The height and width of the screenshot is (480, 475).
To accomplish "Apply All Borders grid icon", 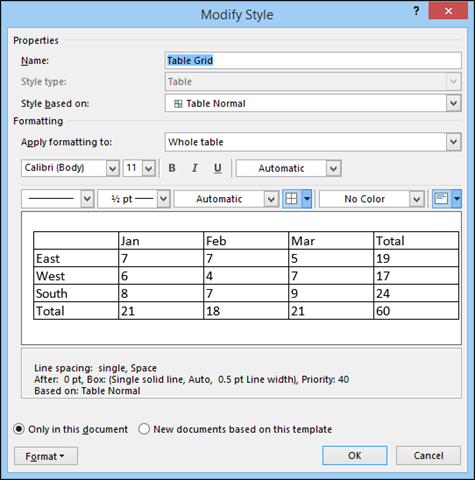I will coord(292,199).
